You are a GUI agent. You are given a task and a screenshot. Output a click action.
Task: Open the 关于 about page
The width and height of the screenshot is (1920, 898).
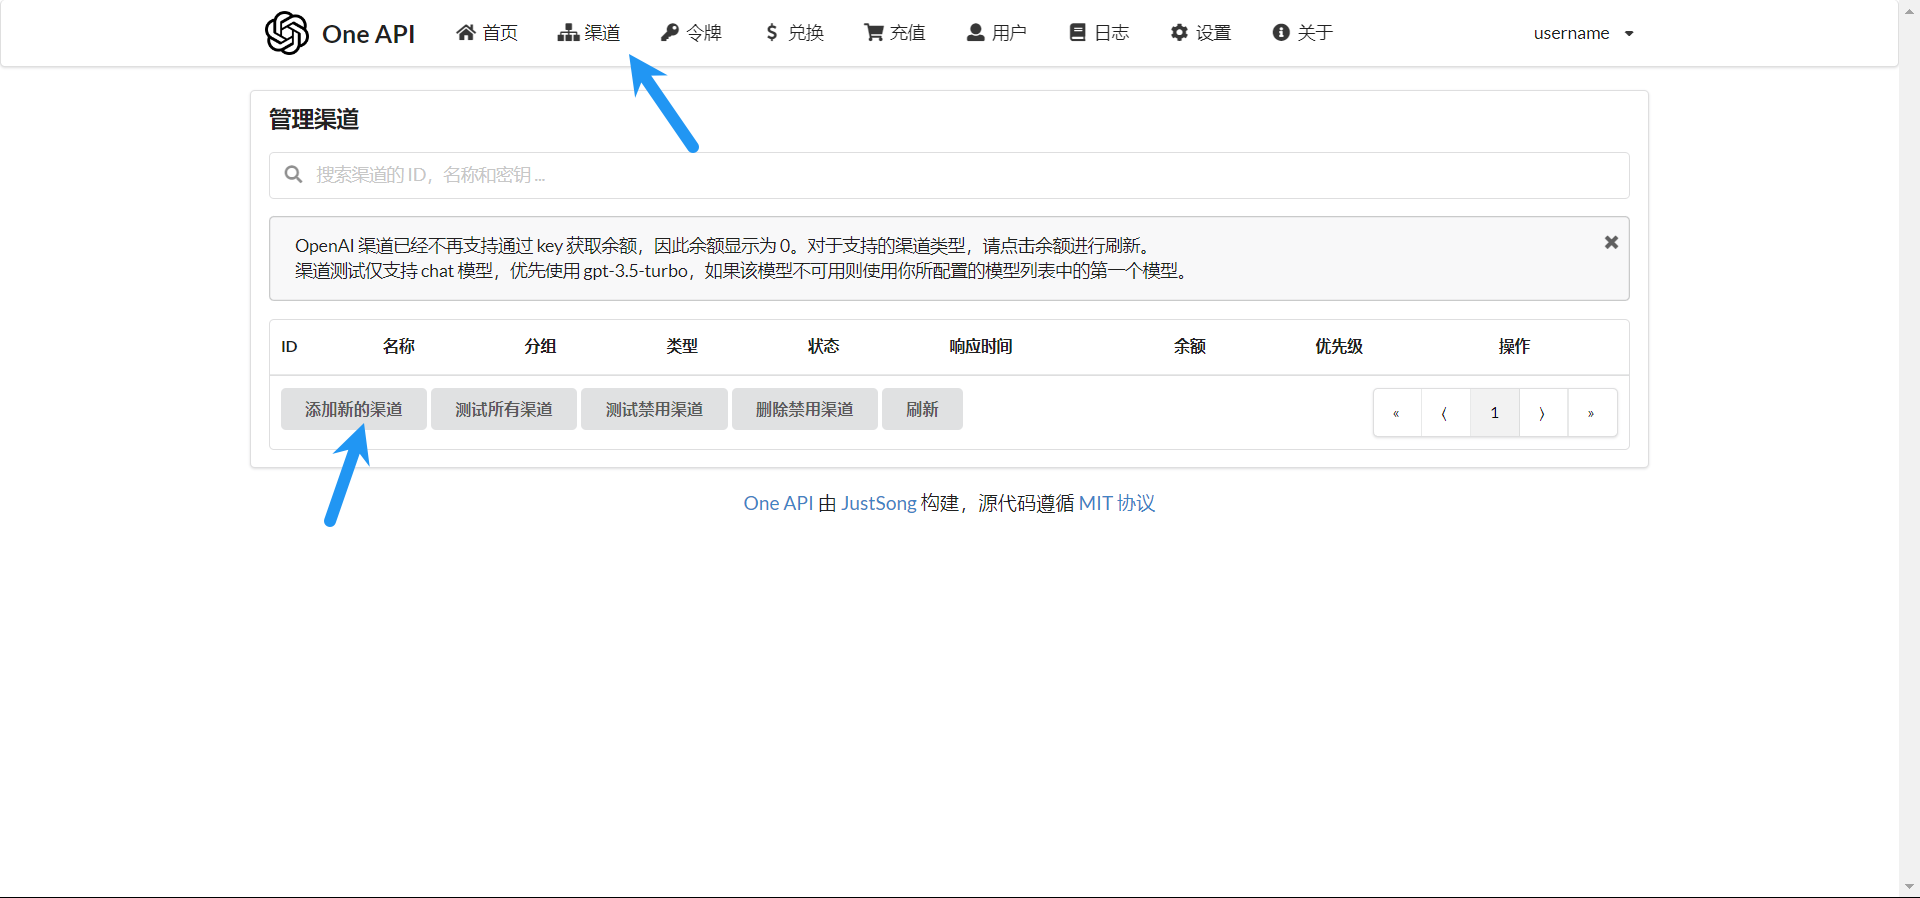click(1302, 33)
